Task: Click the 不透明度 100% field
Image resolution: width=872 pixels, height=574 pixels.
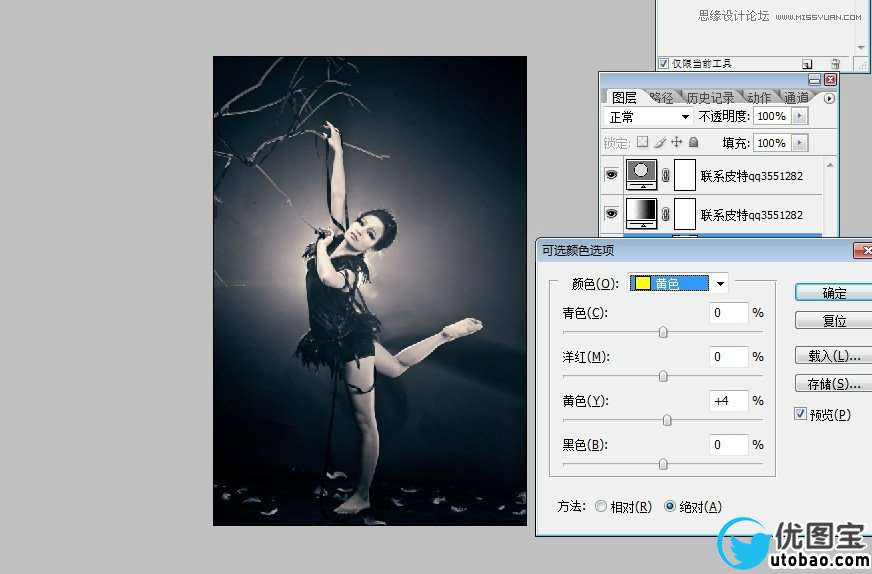Action: pyautogui.click(x=772, y=116)
